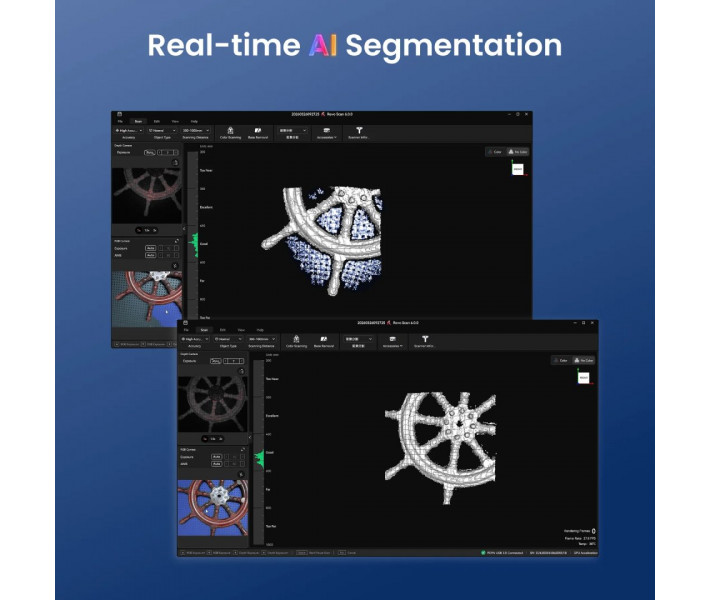Rotate RGB camera preview in back window
710x600 pixels.
(x=175, y=265)
